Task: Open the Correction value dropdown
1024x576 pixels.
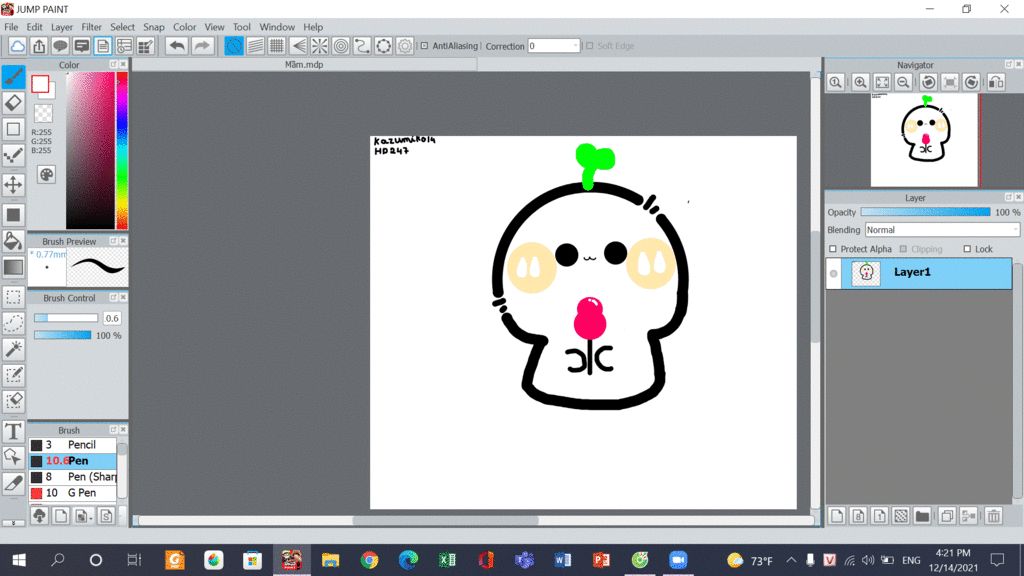Action: pos(575,46)
